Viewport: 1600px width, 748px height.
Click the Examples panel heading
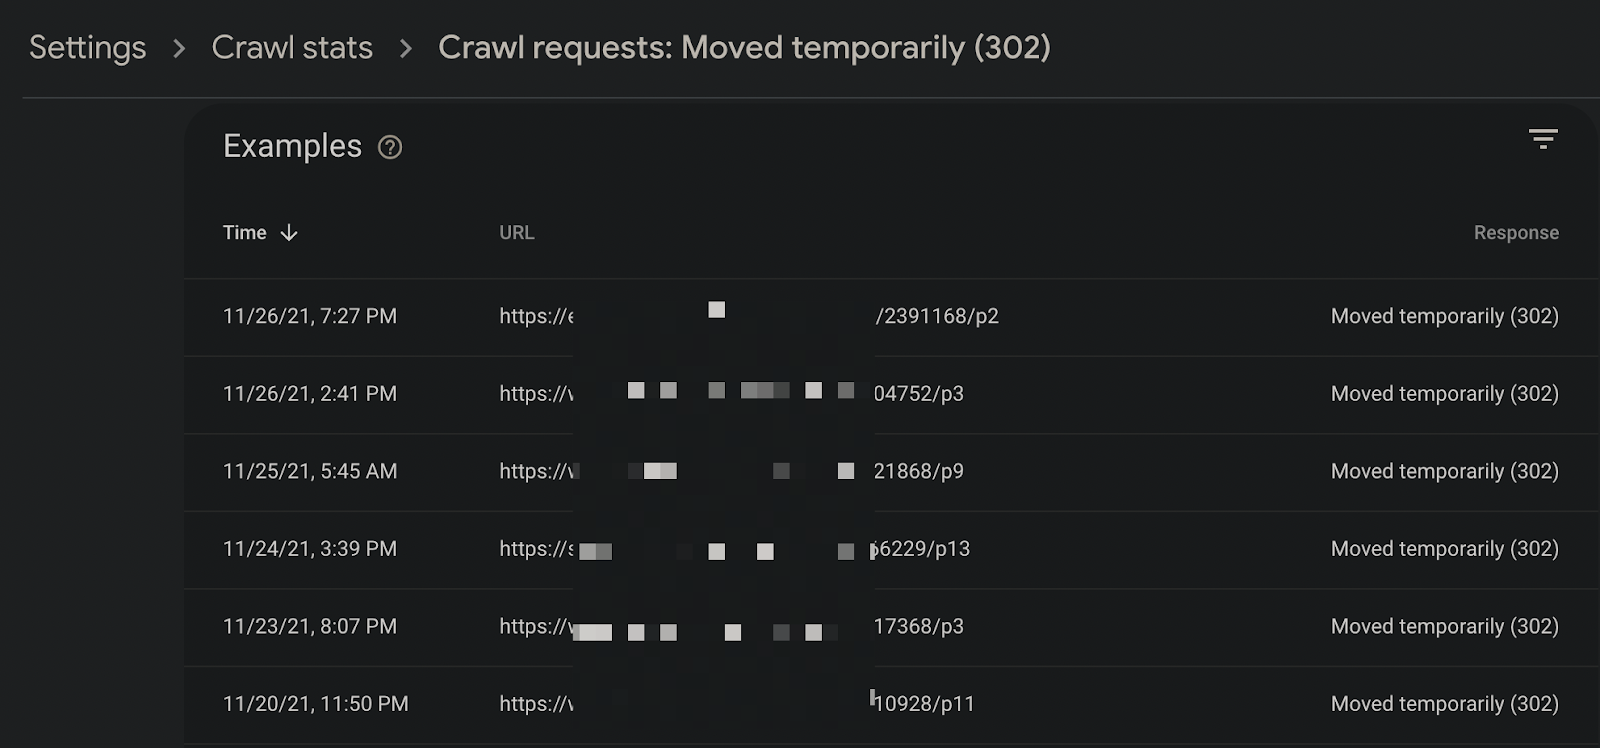point(292,146)
